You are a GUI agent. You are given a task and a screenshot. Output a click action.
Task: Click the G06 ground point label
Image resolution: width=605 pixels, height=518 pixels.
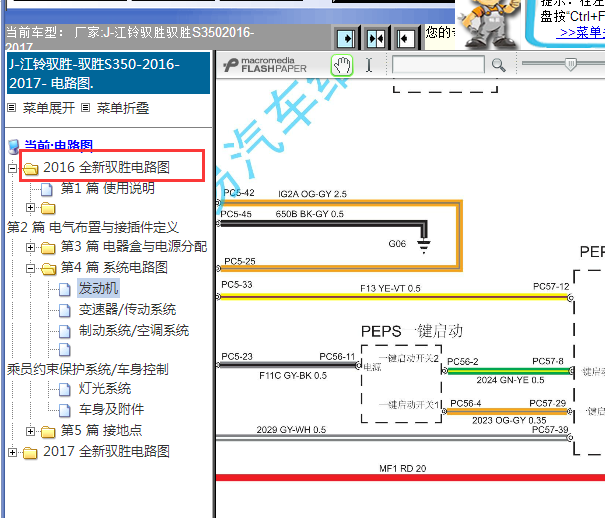tap(397, 244)
